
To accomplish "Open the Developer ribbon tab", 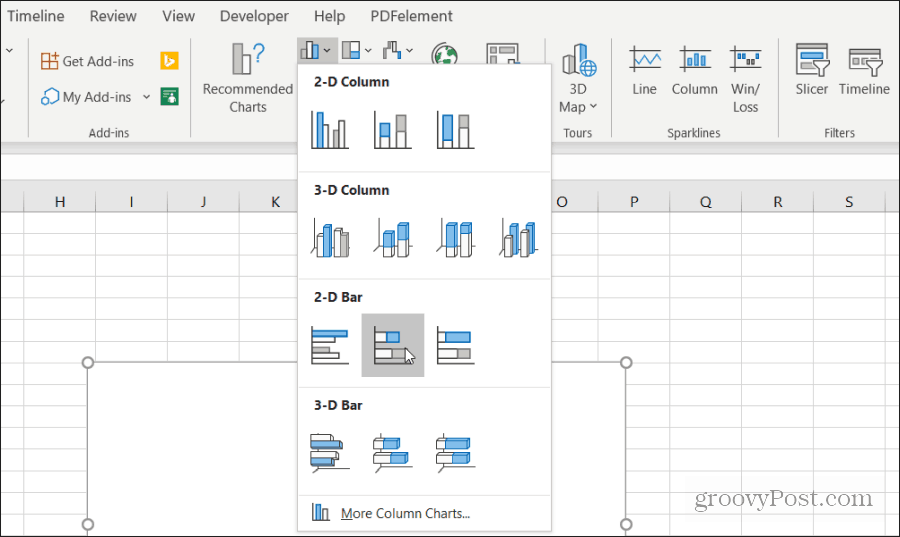I will pyautogui.click(x=254, y=16).
